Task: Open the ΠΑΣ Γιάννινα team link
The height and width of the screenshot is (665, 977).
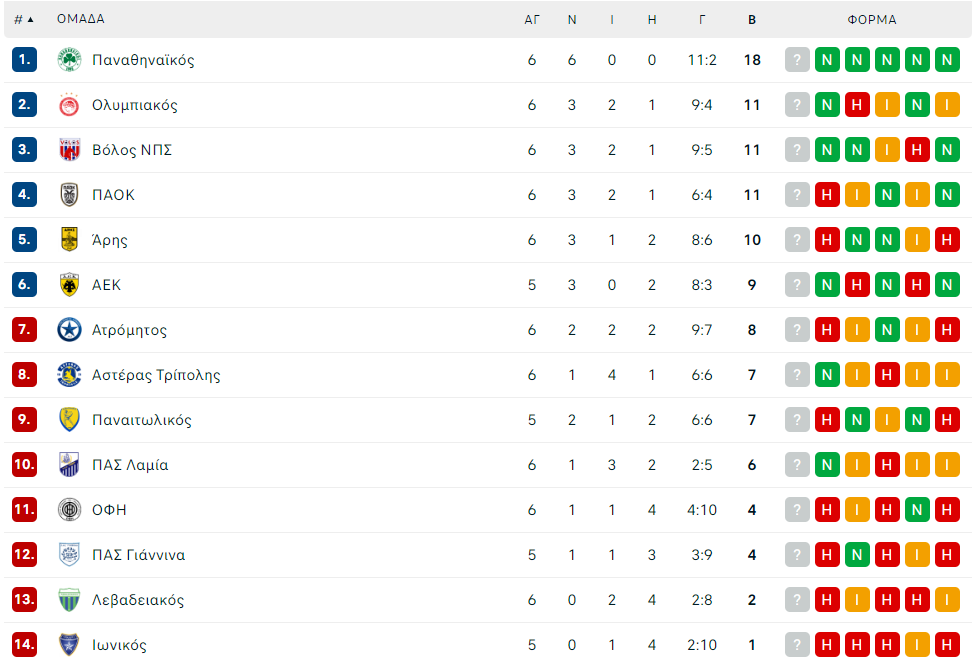Action: [x=138, y=555]
